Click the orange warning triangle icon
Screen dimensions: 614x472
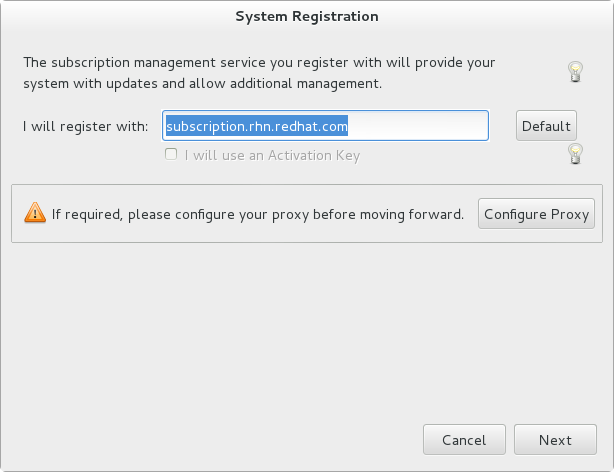35,212
